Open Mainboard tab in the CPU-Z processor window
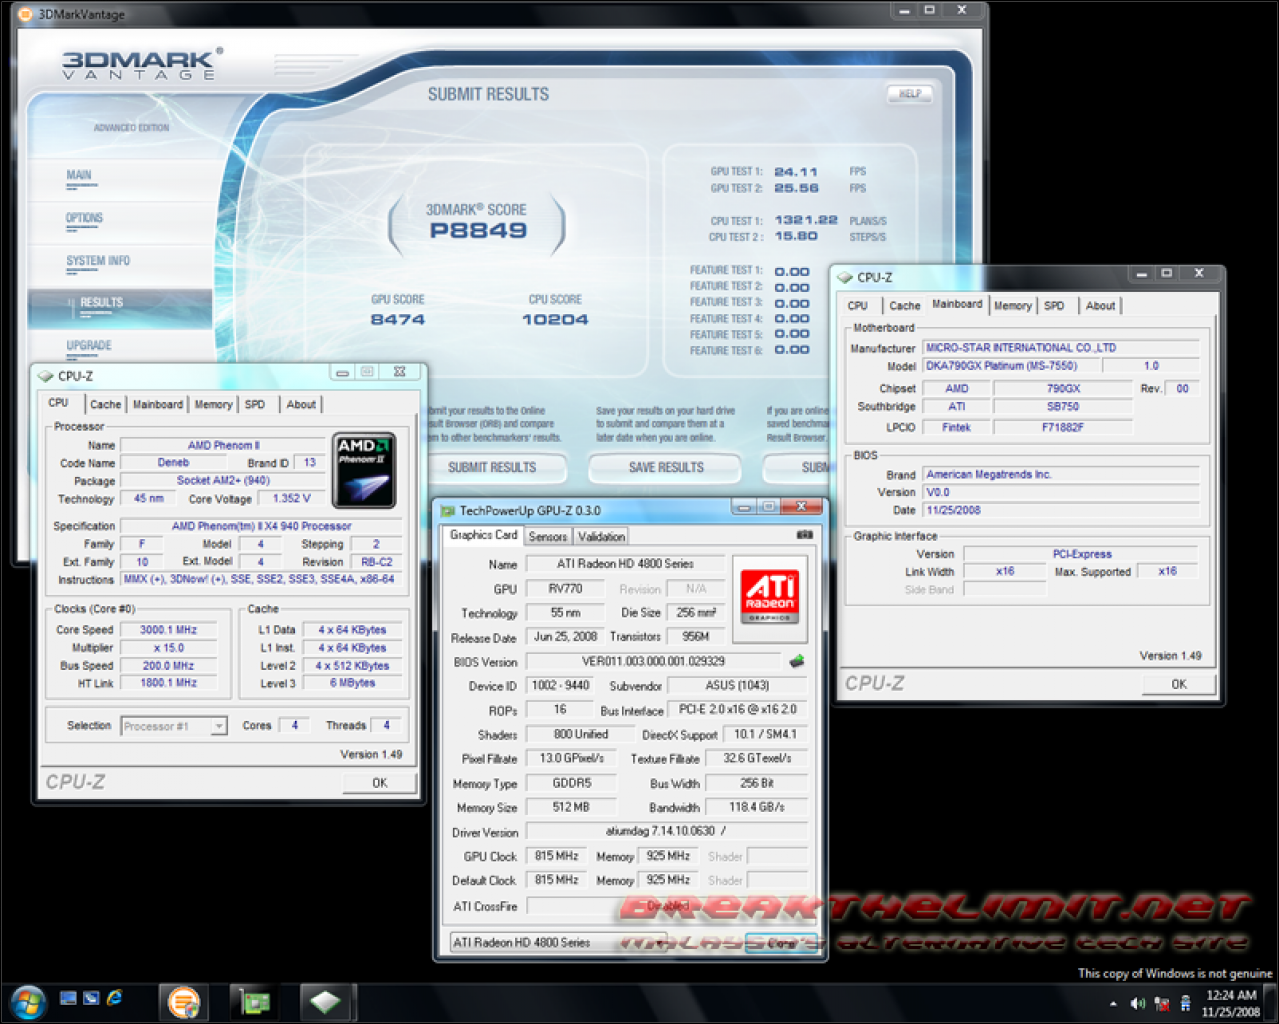The width and height of the screenshot is (1279, 1024). 158,405
